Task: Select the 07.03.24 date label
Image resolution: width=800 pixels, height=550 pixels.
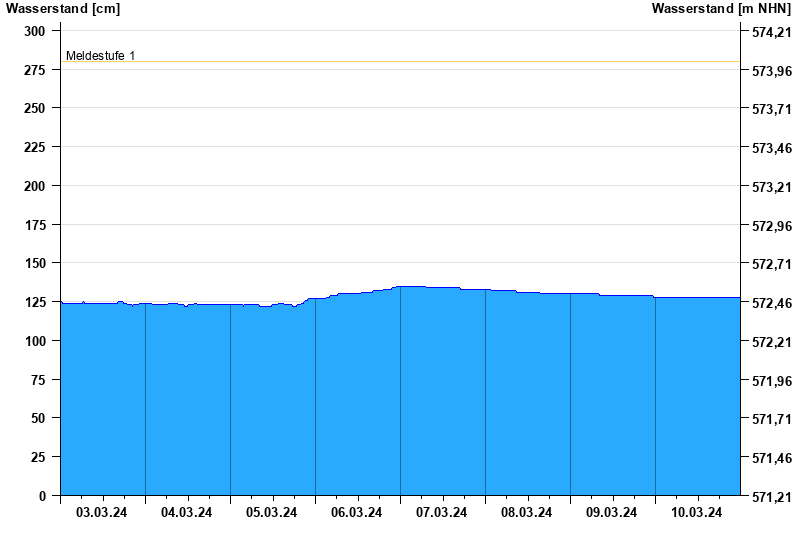Action: tap(442, 513)
